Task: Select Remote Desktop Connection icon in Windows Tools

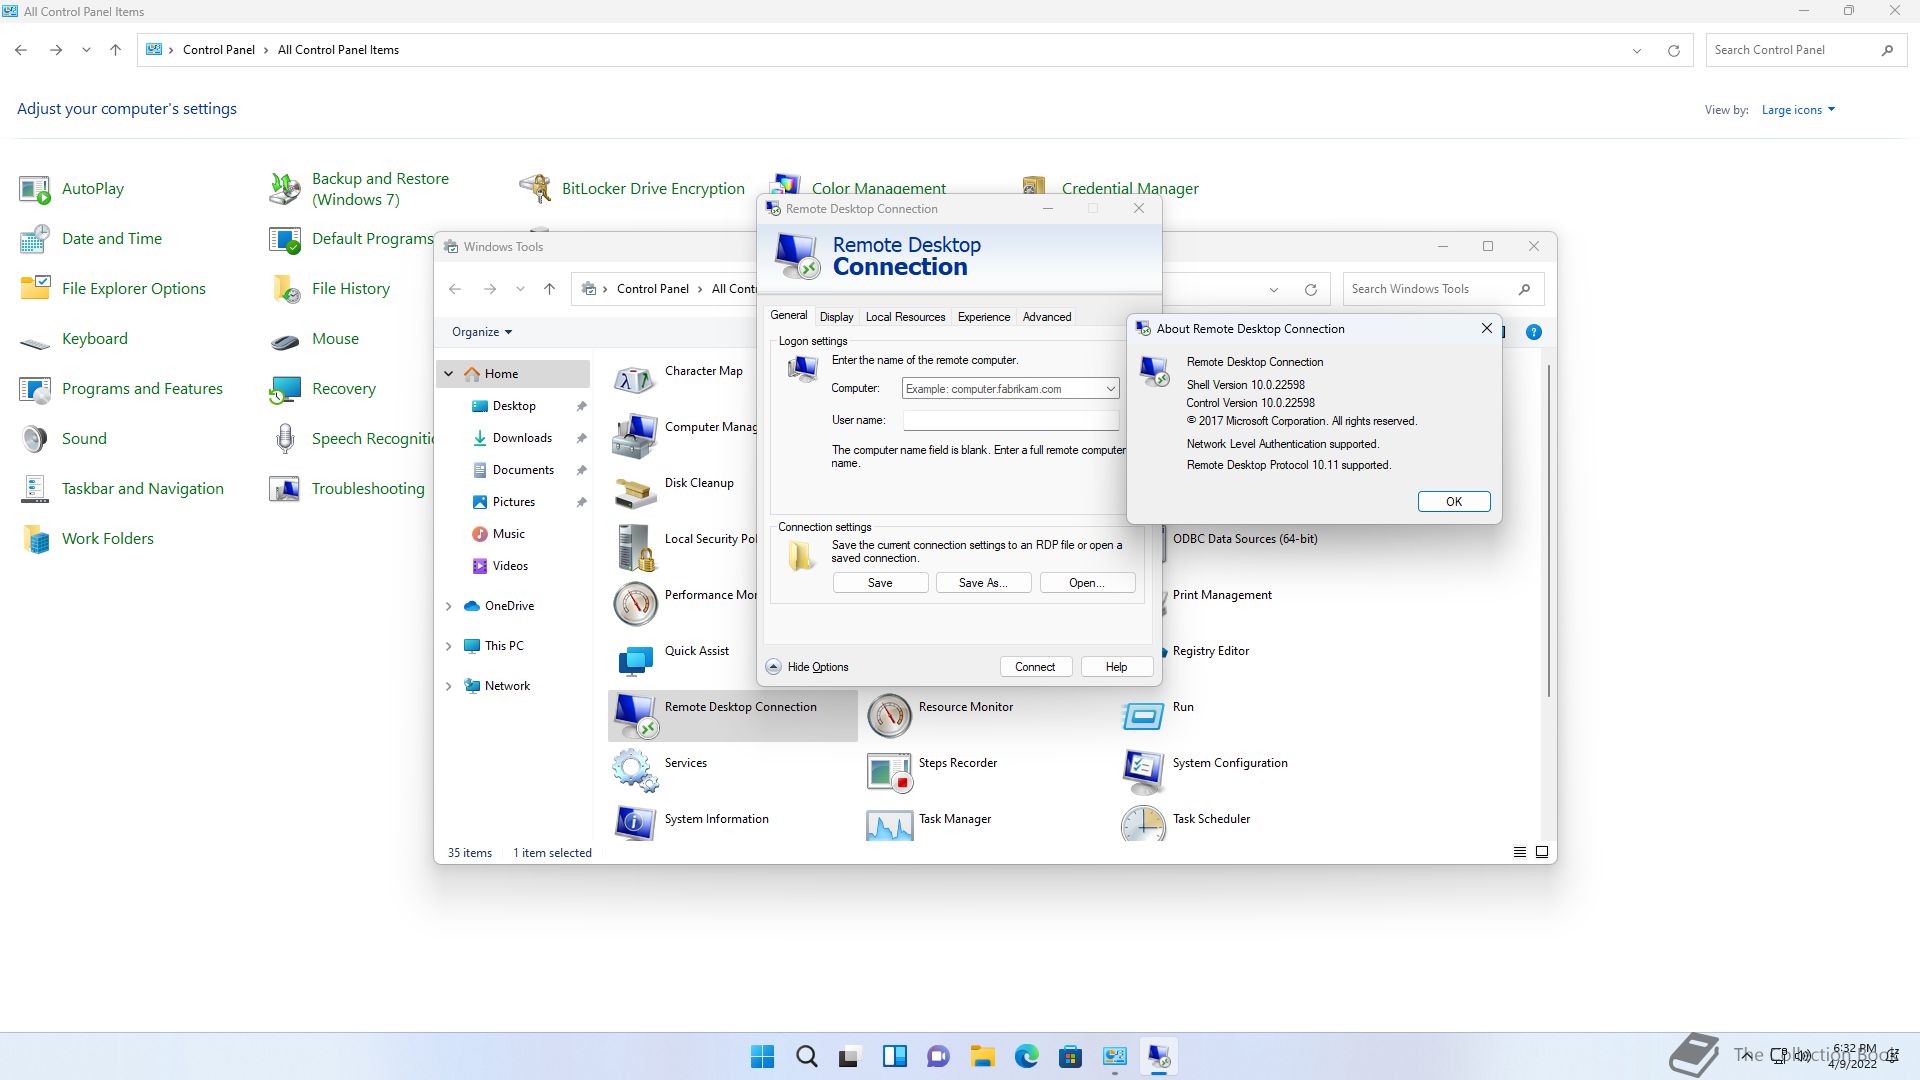Action: click(x=635, y=716)
